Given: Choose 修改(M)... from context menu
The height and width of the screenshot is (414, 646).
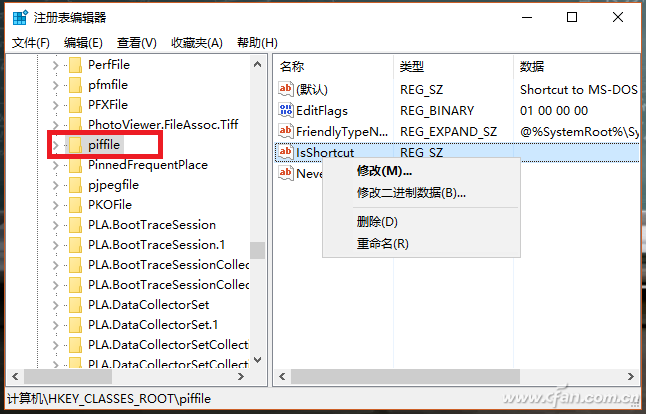Looking at the screenshot, I should click(x=421, y=171).
